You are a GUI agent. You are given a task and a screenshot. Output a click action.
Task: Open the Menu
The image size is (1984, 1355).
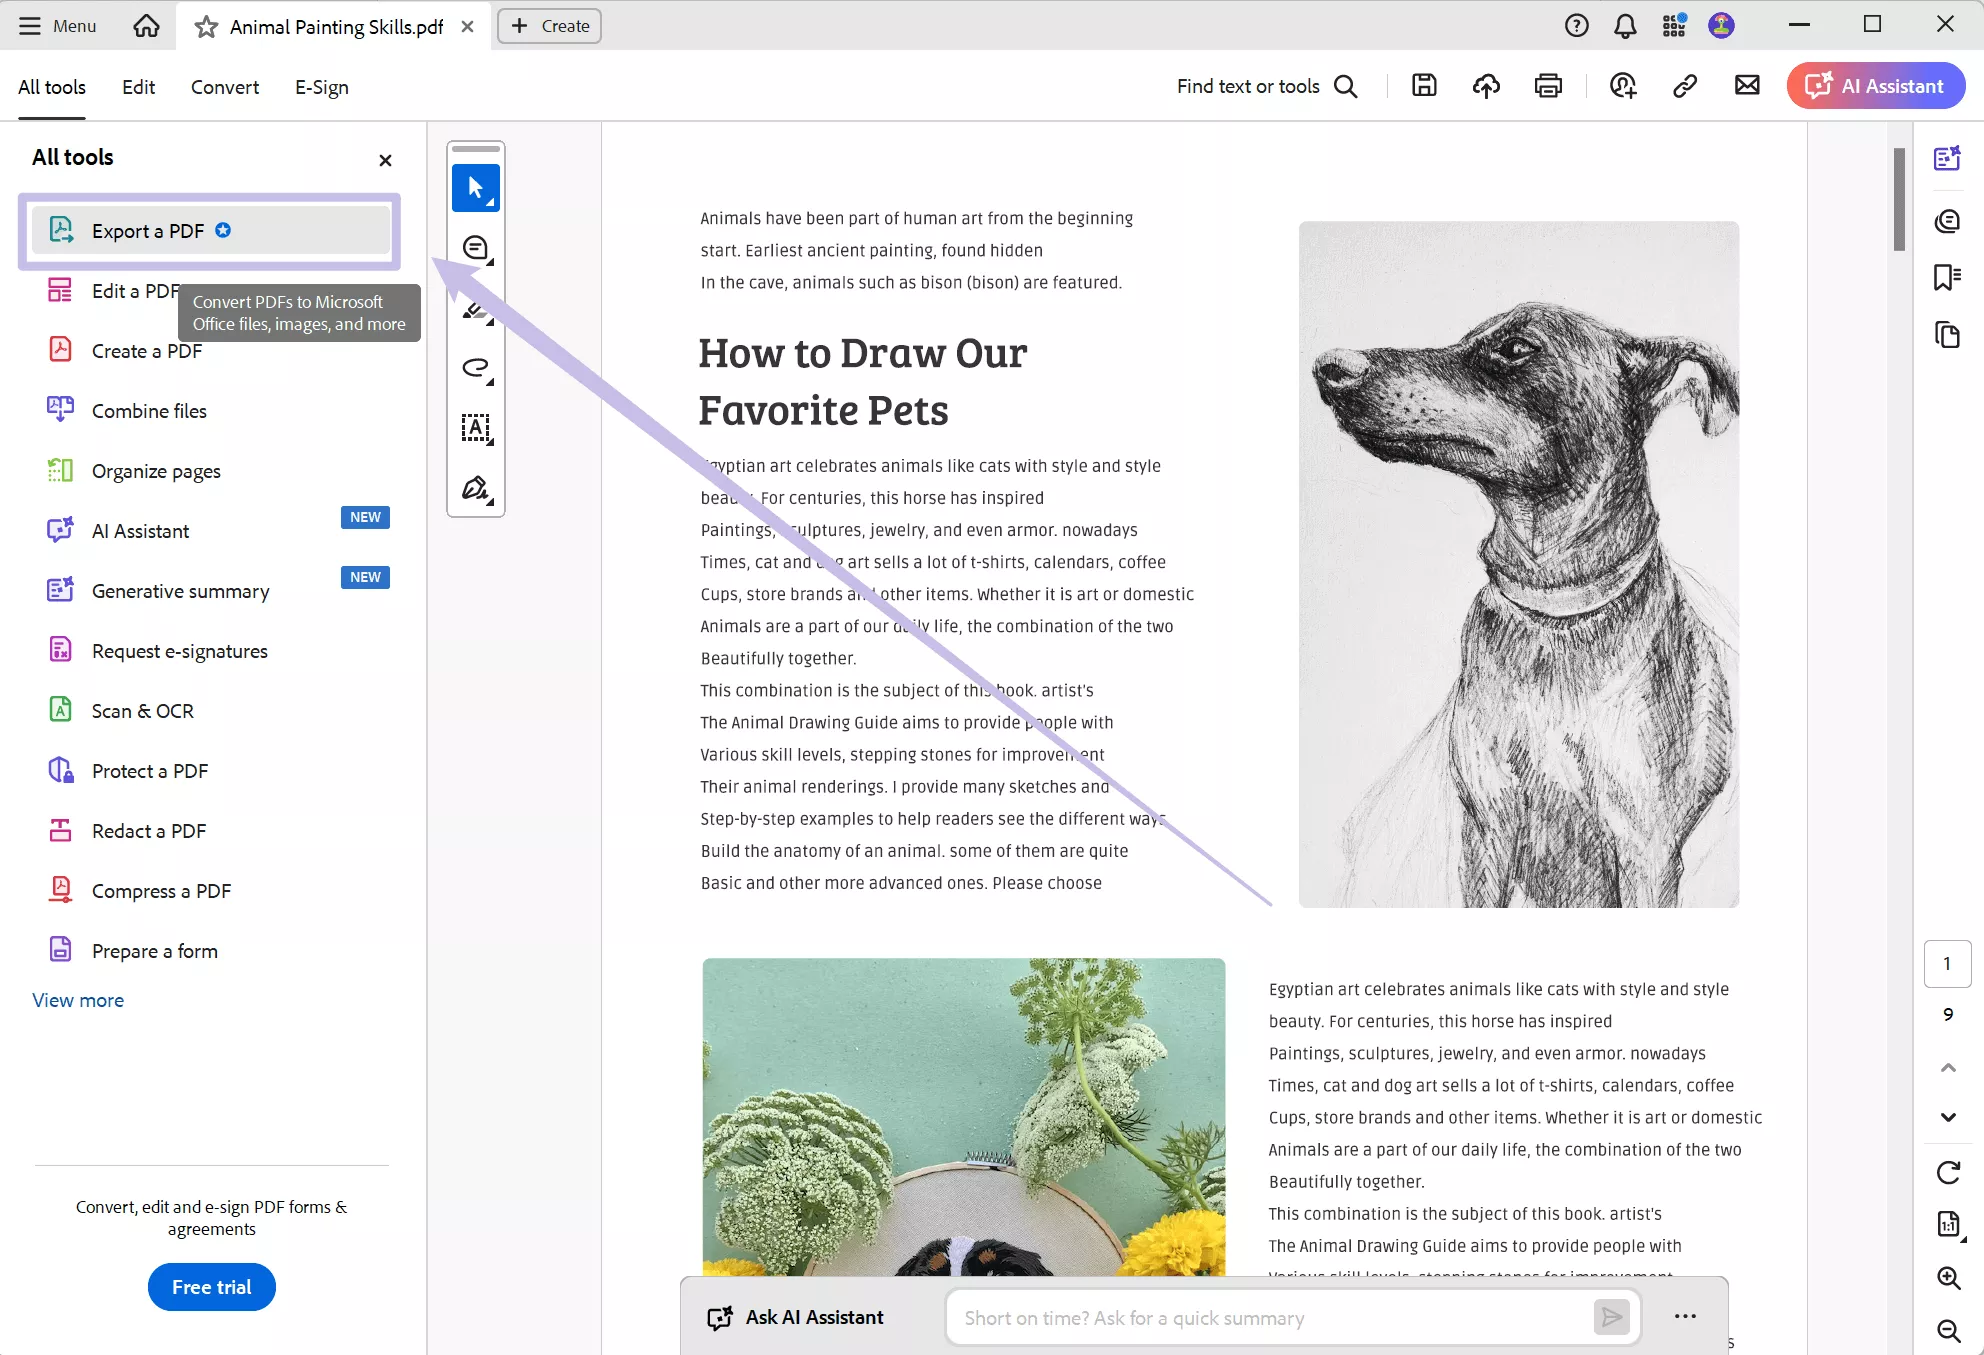click(57, 26)
